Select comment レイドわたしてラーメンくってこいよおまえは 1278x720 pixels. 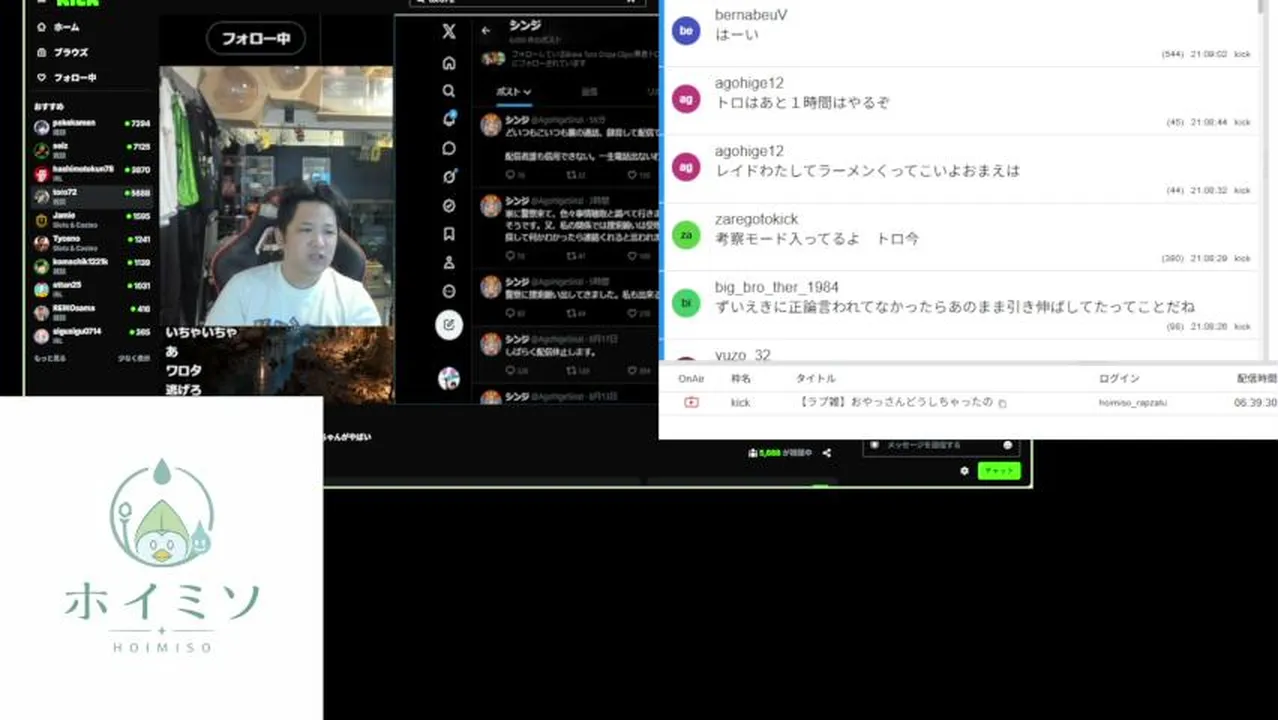pos(867,171)
